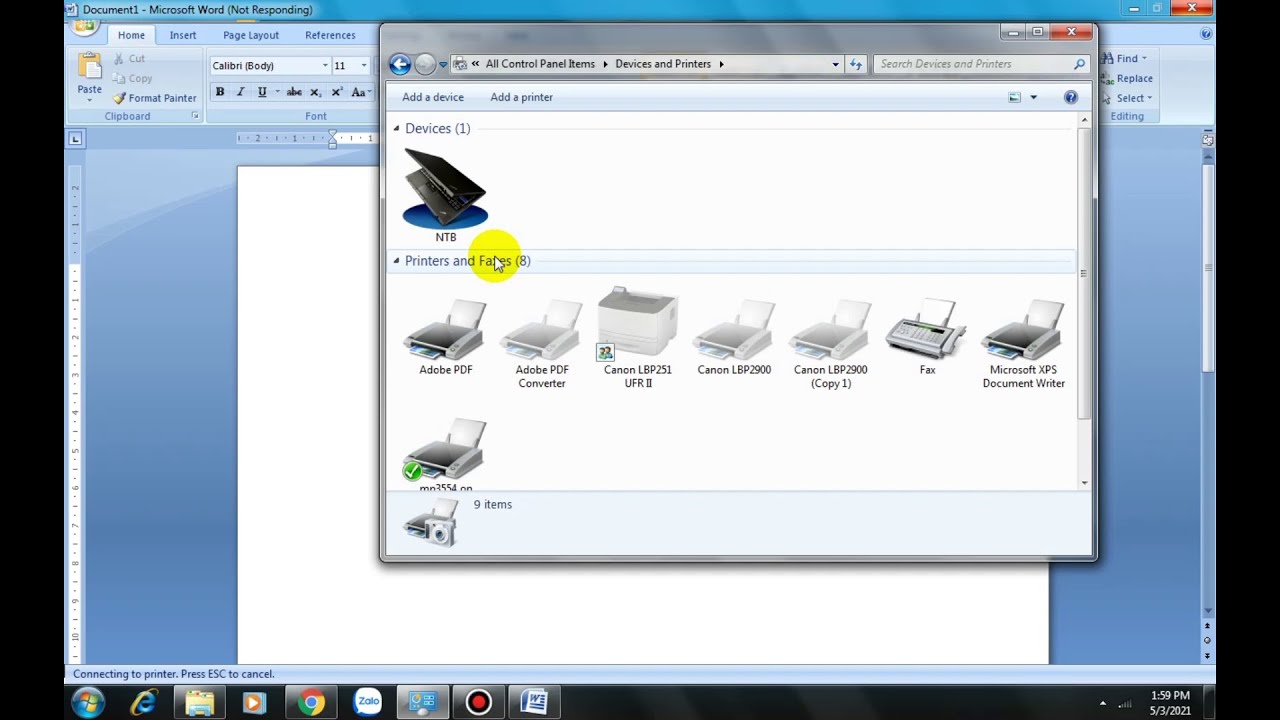Select the default mp3554 printer with checkmark
Image resolution: width=1280 pixels, height=720 pixels.
[445, 454]
